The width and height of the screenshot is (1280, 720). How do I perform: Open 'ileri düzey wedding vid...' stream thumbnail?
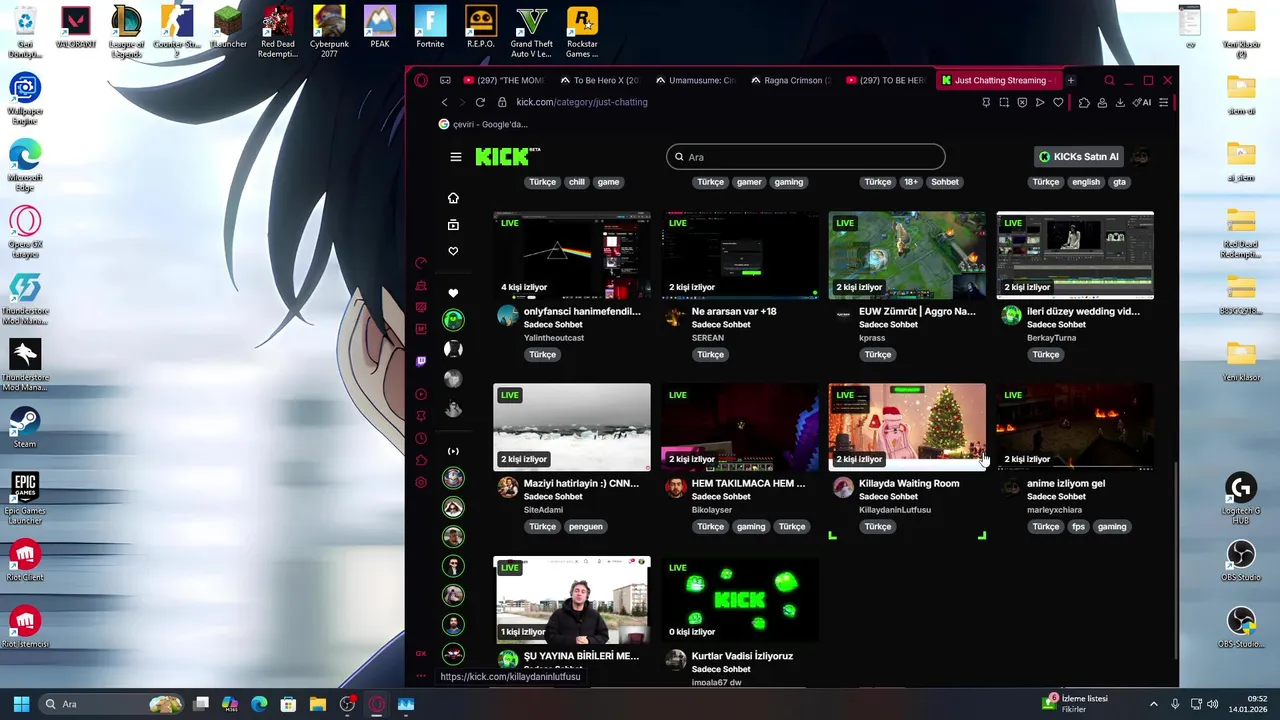click(x=1075, y=255)
